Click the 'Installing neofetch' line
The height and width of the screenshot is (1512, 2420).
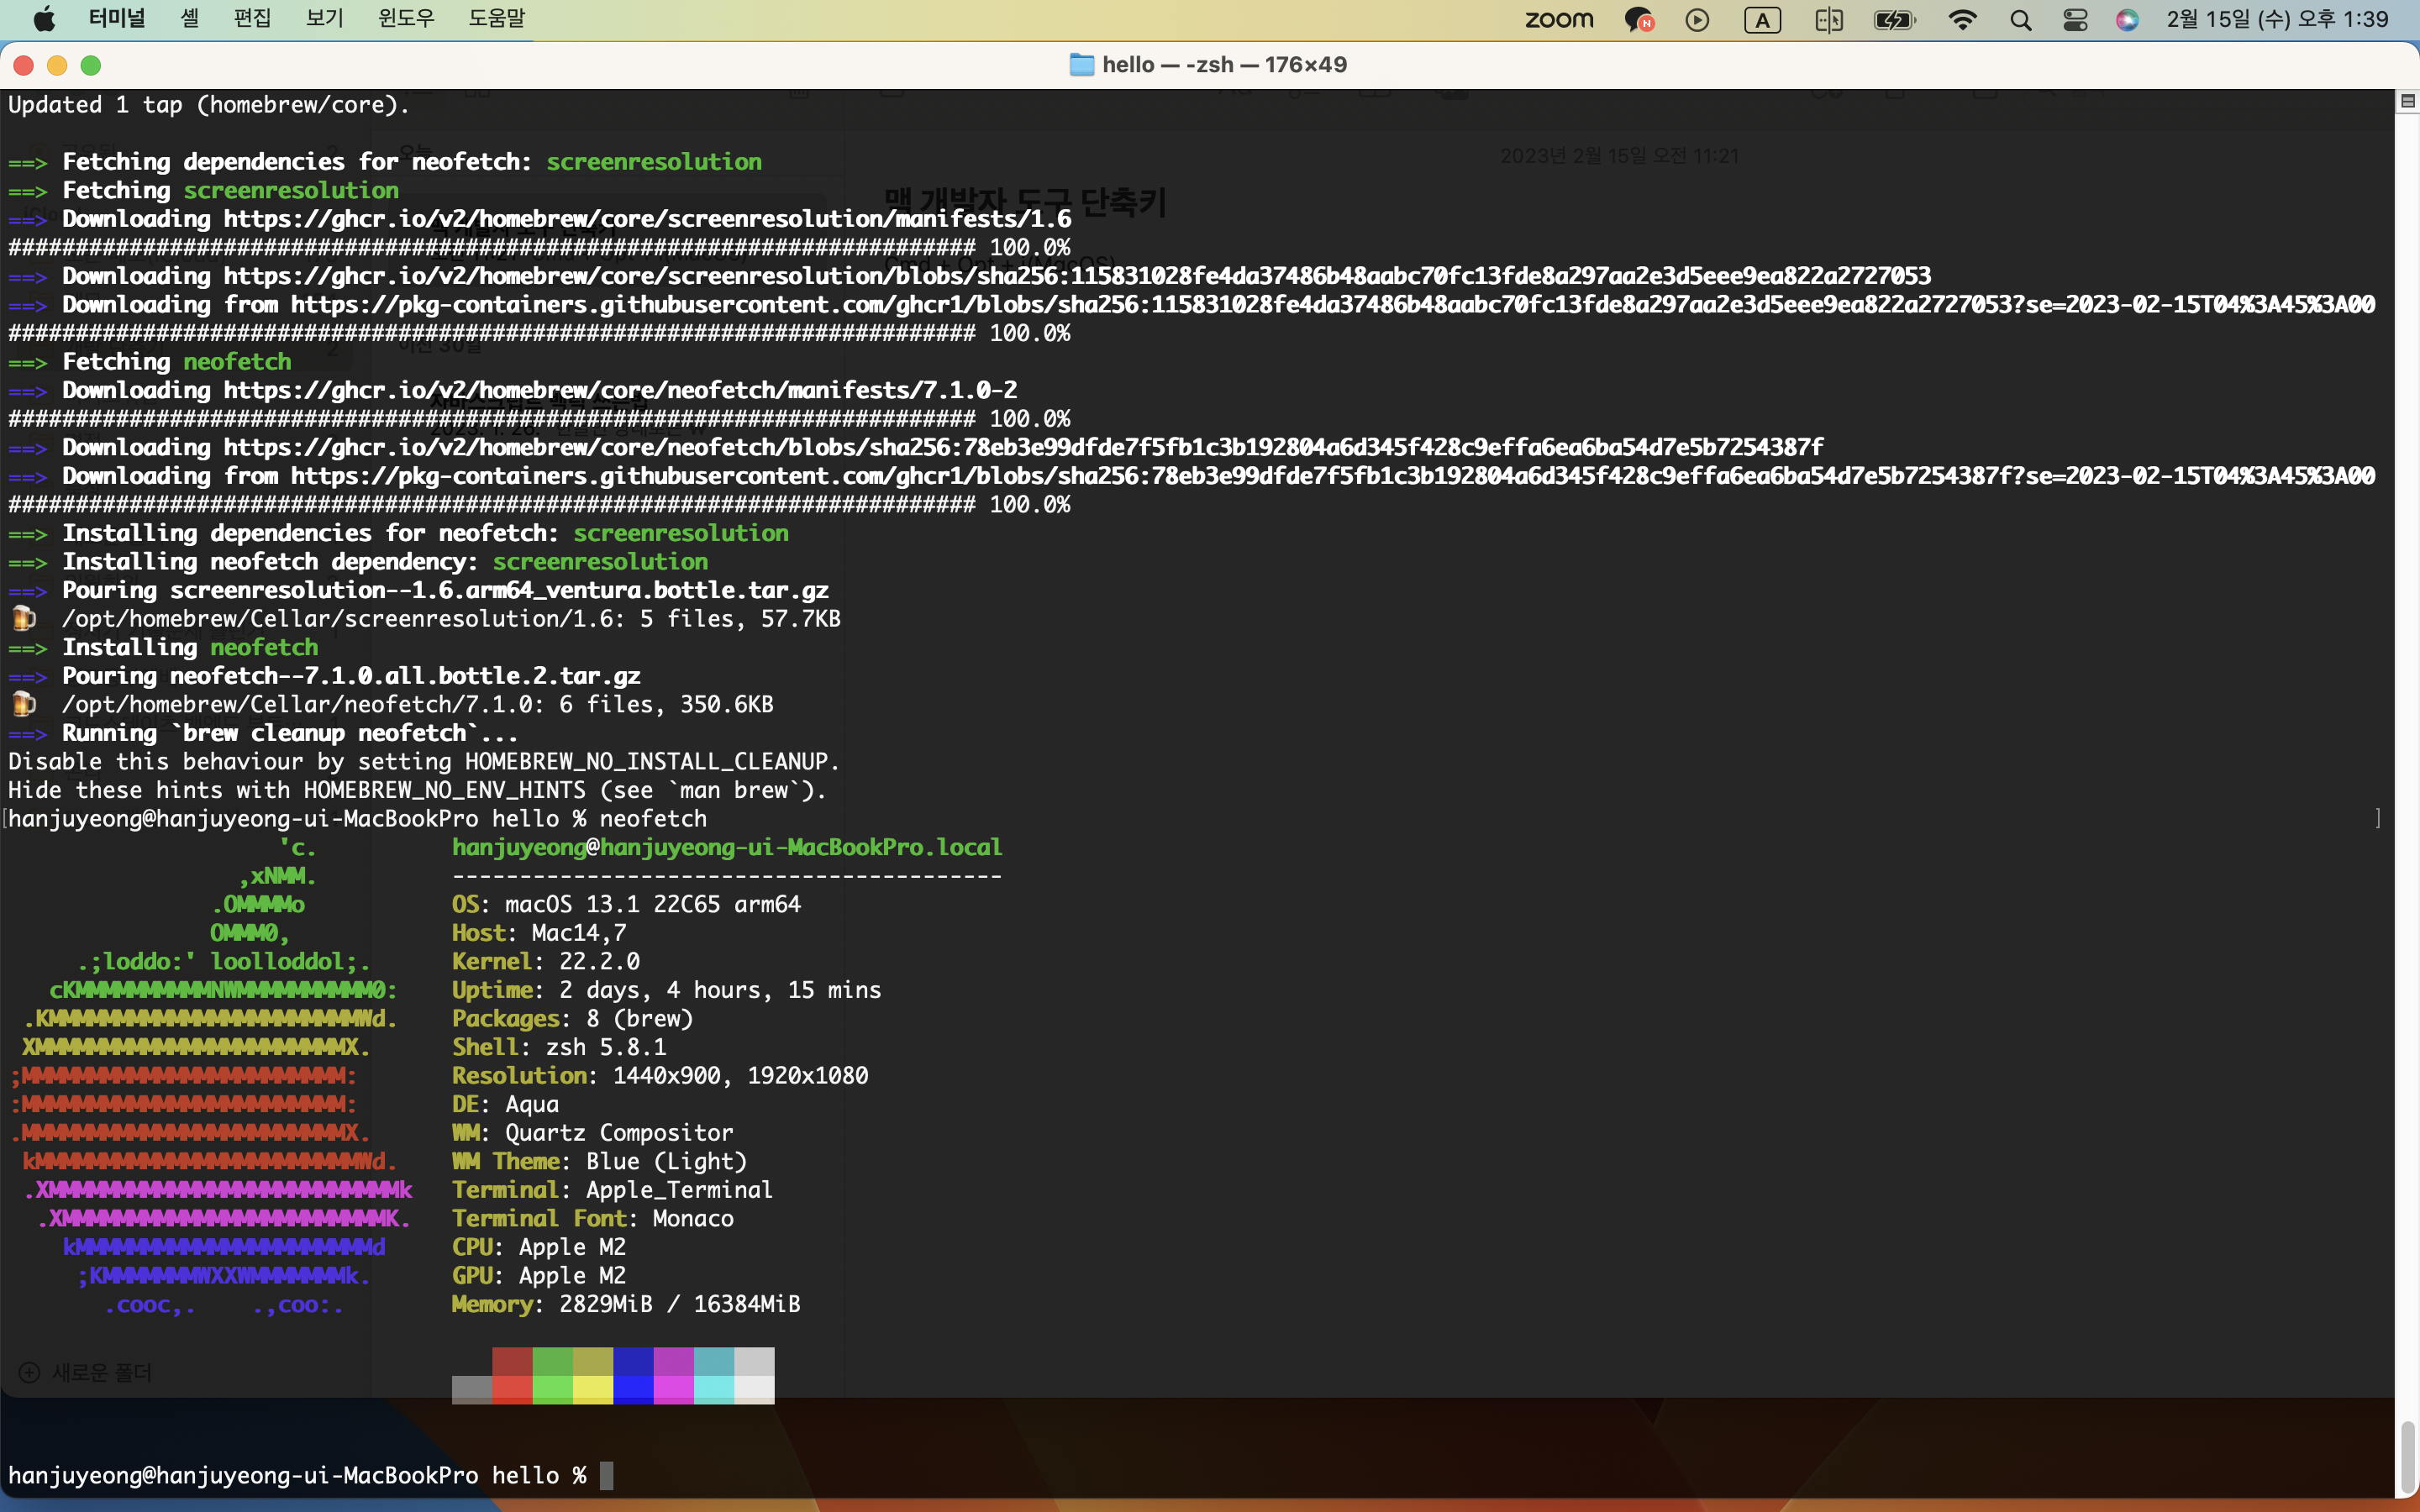[x=163, y=647]
